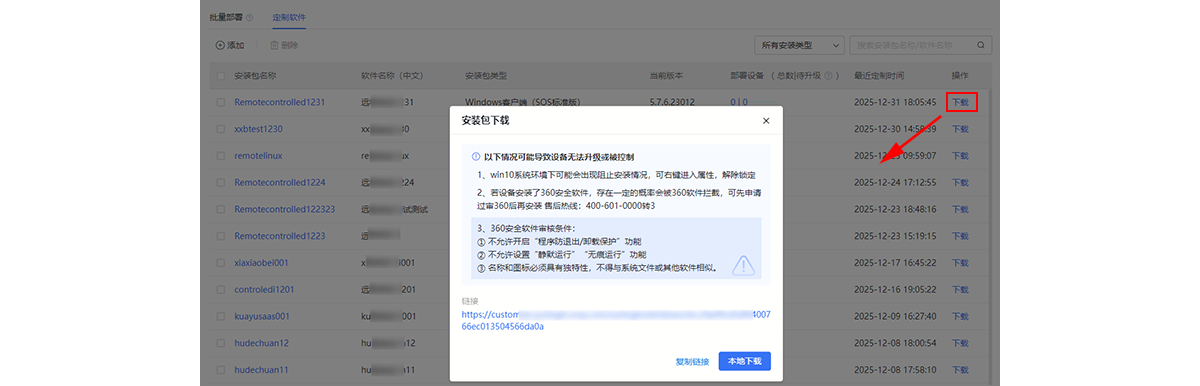Viewport: 1200px width, 386px height.
Task: Click timestamp 2025-12-31 18:05:45
Action: (894, 102)
